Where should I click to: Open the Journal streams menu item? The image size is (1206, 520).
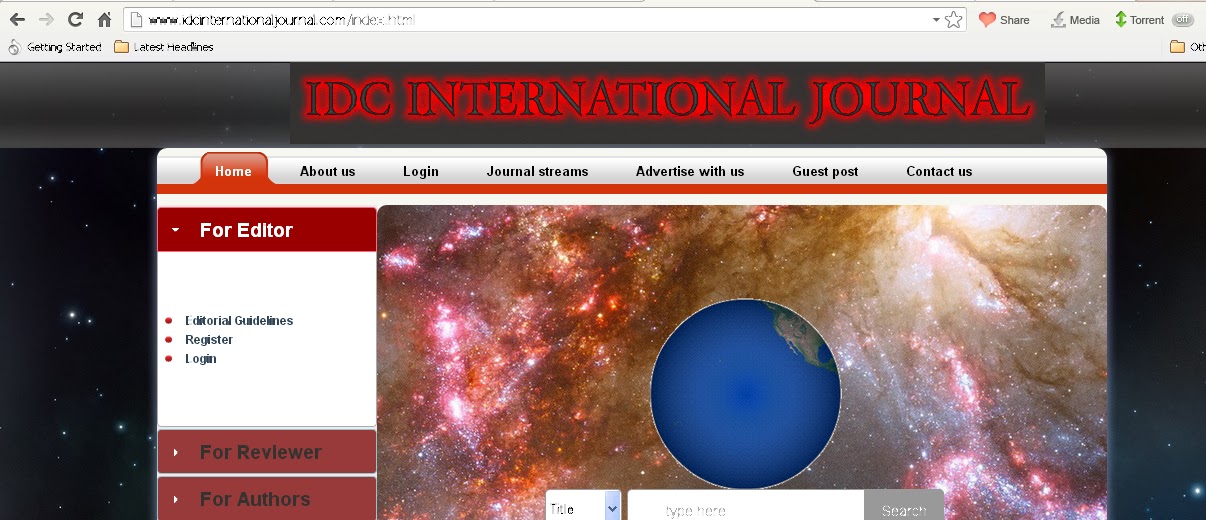pyautogui.click(x=538, y=171)
